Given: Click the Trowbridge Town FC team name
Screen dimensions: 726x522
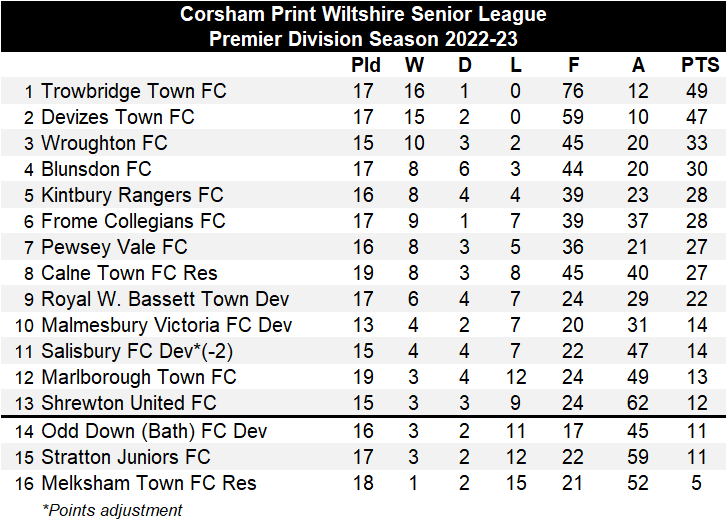Looking at the screenshot, I should 133,91.
